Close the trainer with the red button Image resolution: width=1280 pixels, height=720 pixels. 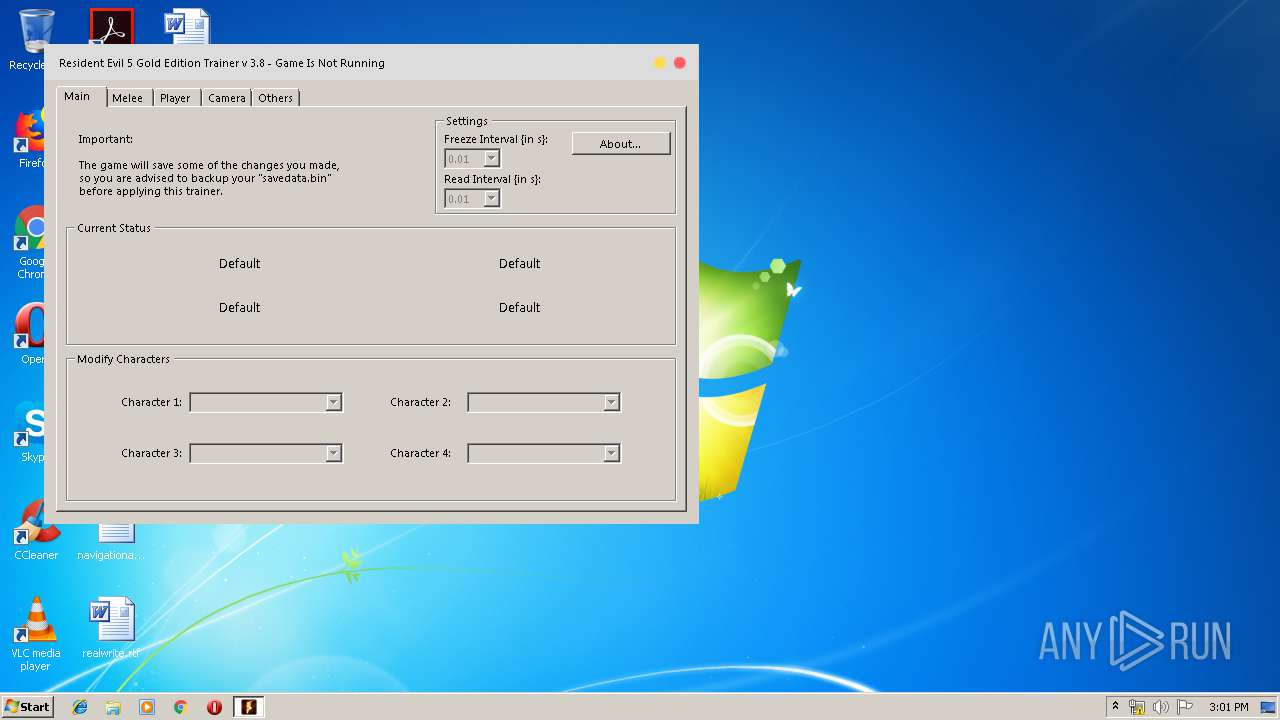click(680, 63)
